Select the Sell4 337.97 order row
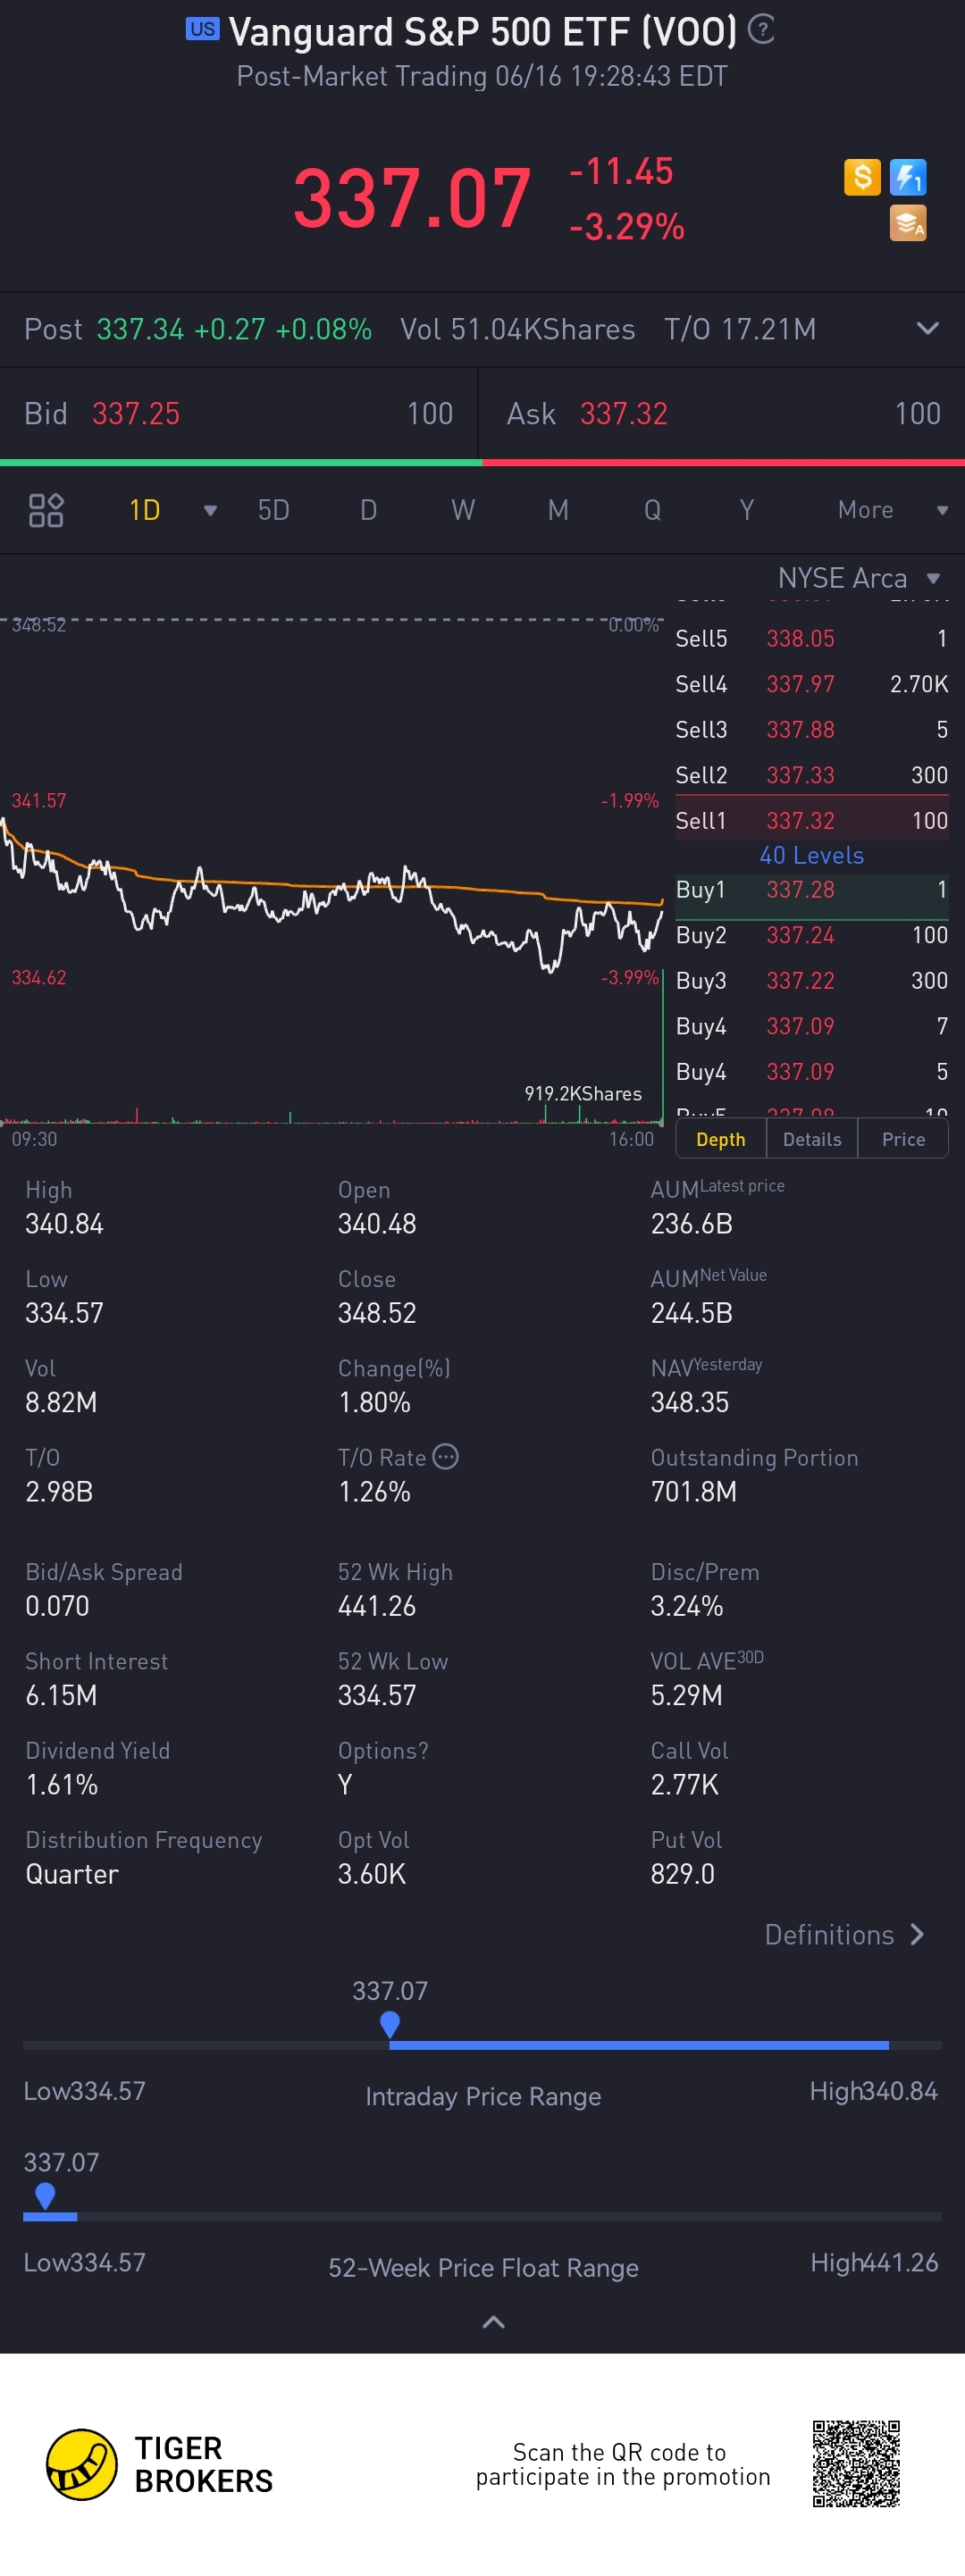The image size is (965, 2576). coord(811,684)
